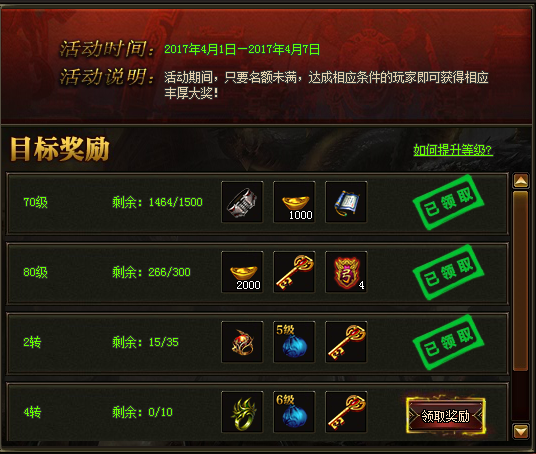Click the blue scroll reward icon

point(346,202)
